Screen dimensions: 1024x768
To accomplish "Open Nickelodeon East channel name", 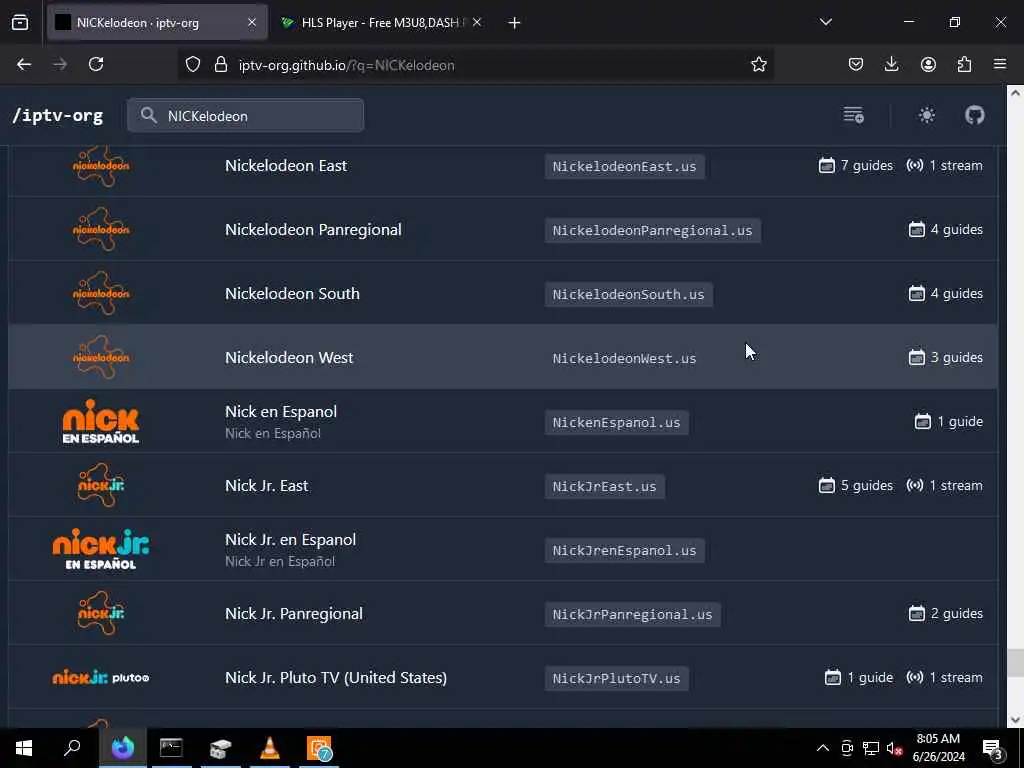I will [286, 166].
